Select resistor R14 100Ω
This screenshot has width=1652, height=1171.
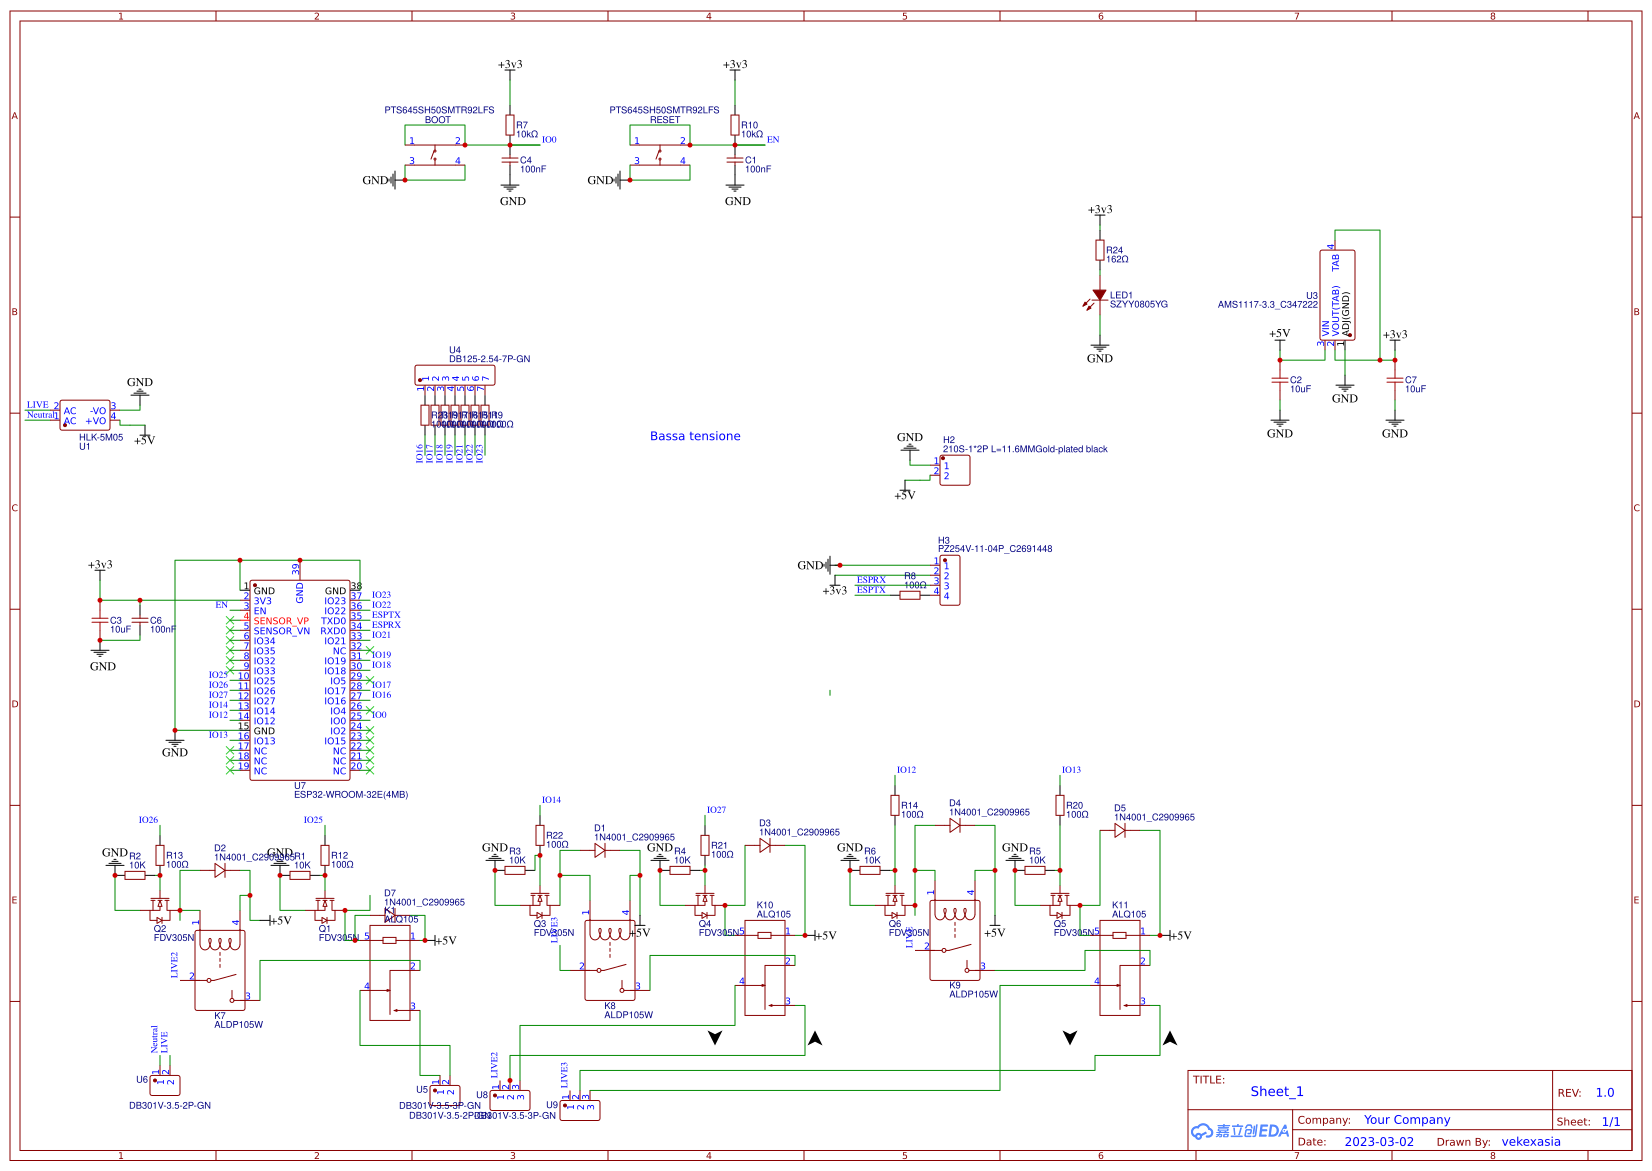click(895, 805)
